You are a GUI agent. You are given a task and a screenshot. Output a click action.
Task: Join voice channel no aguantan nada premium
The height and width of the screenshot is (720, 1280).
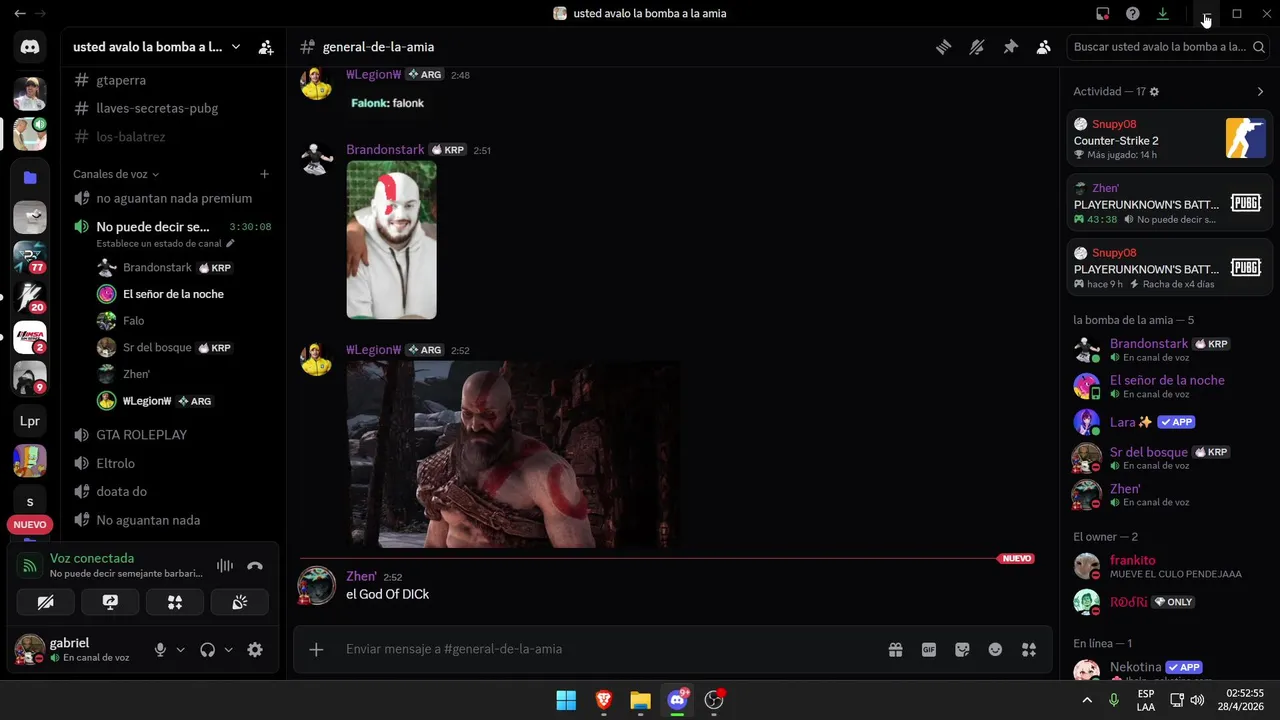point(173,198)
